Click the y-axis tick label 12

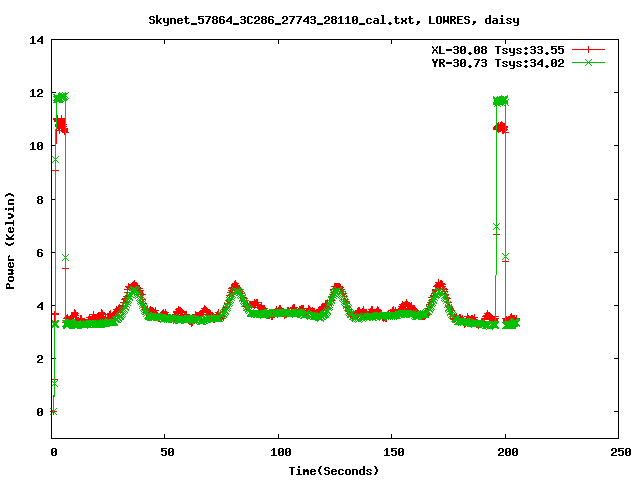click(36, 93)
